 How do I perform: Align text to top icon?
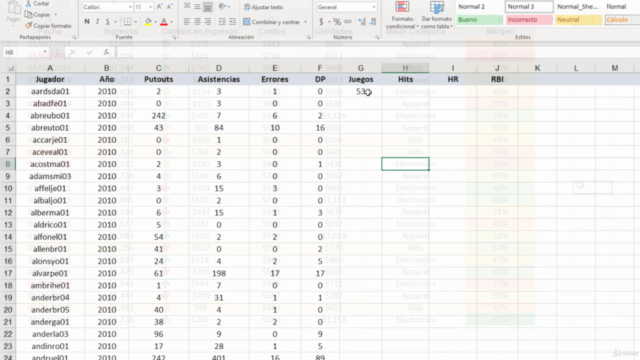[x=187, y=7]
